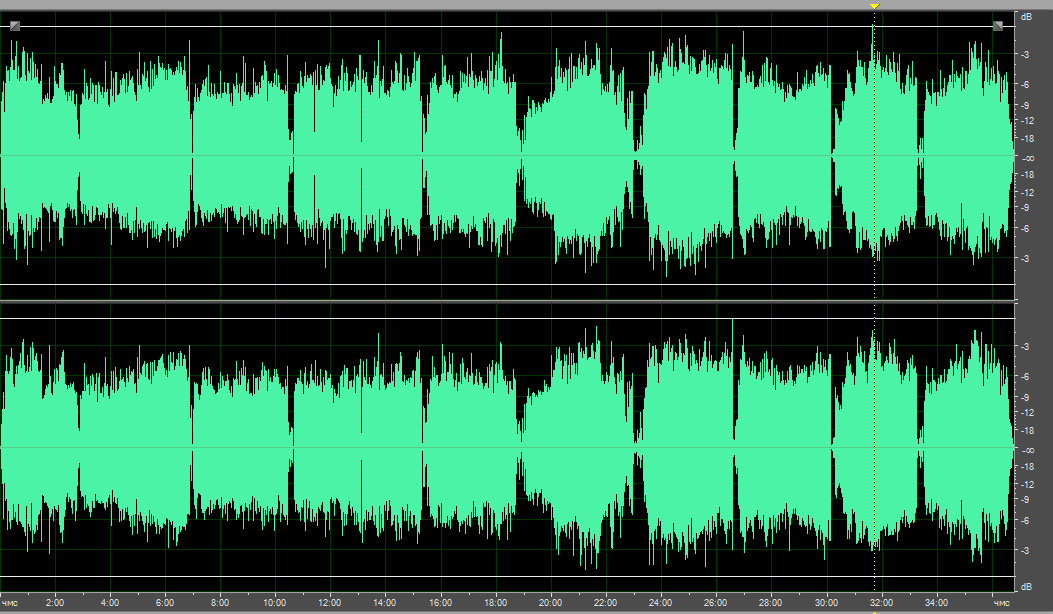Click the bottom channel's lower -3 dB label
This screenshot has height=614, width=1053.
coord(1026,551)
